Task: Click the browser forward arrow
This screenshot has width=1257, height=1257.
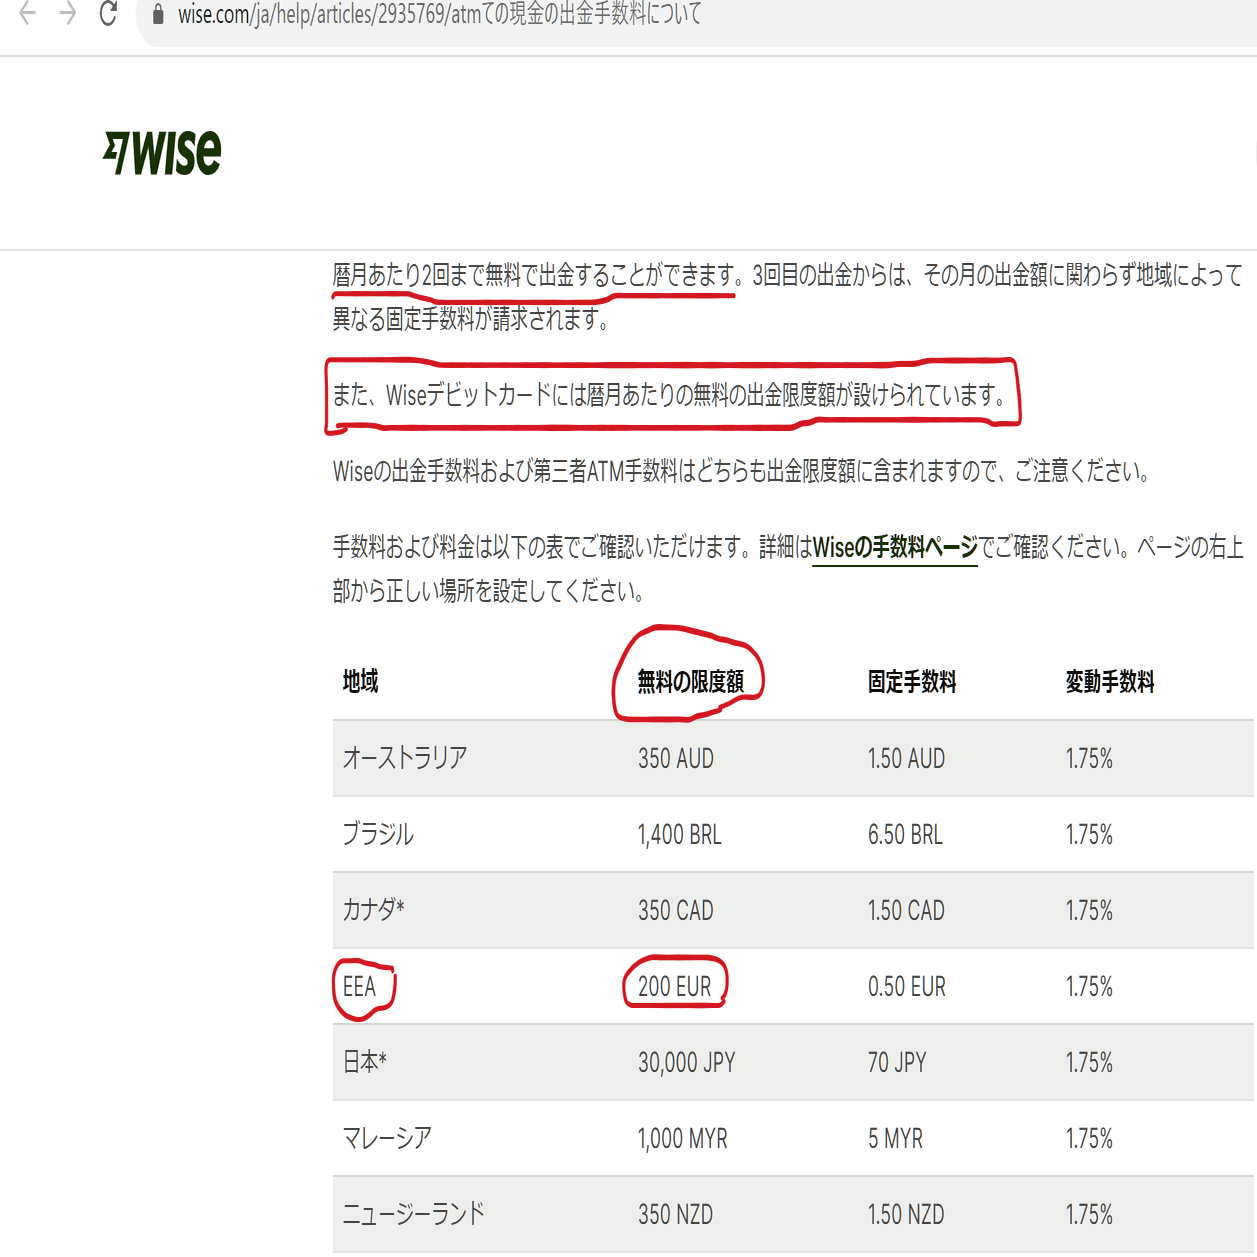Action: tap(68, 13)
